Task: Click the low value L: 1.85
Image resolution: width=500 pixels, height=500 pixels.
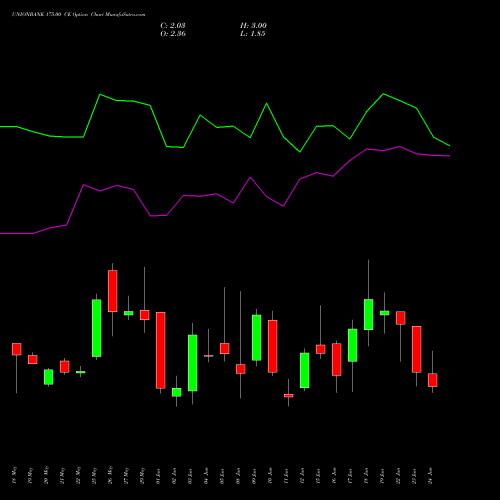Action: coord(253,34)
